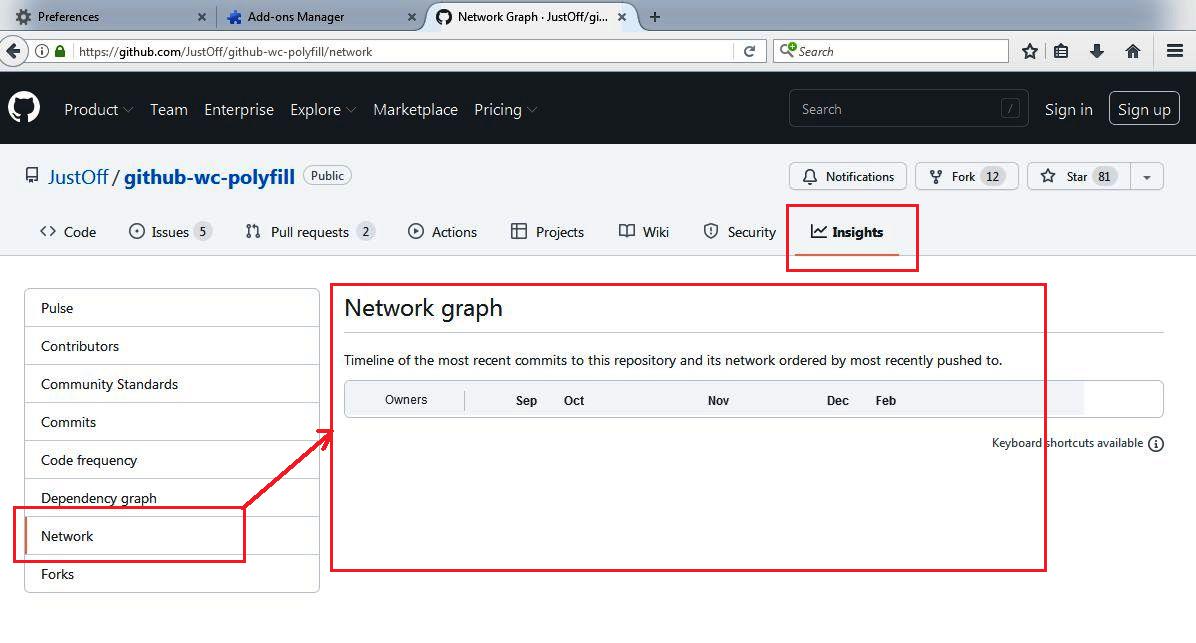The height and width of the screenshot is (643, 1196).
Task: Open downloads with the down arrow icon
Action: [x=1097, y=51]
